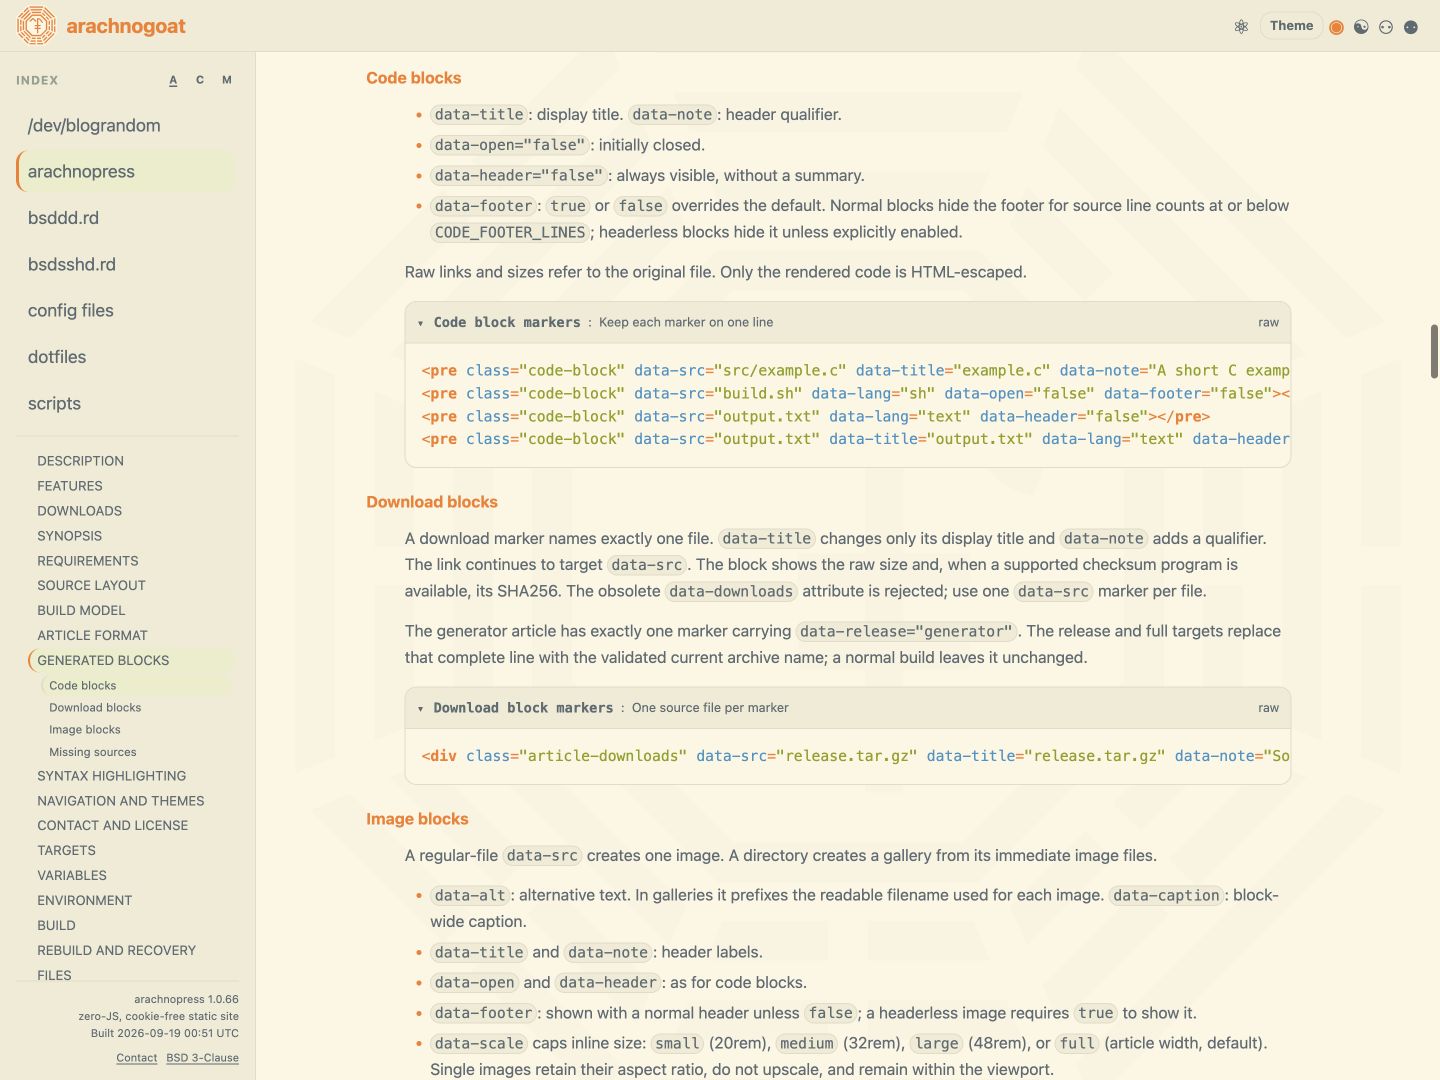
Task: Click the data-caption inline code
Action: [1166, 895]
